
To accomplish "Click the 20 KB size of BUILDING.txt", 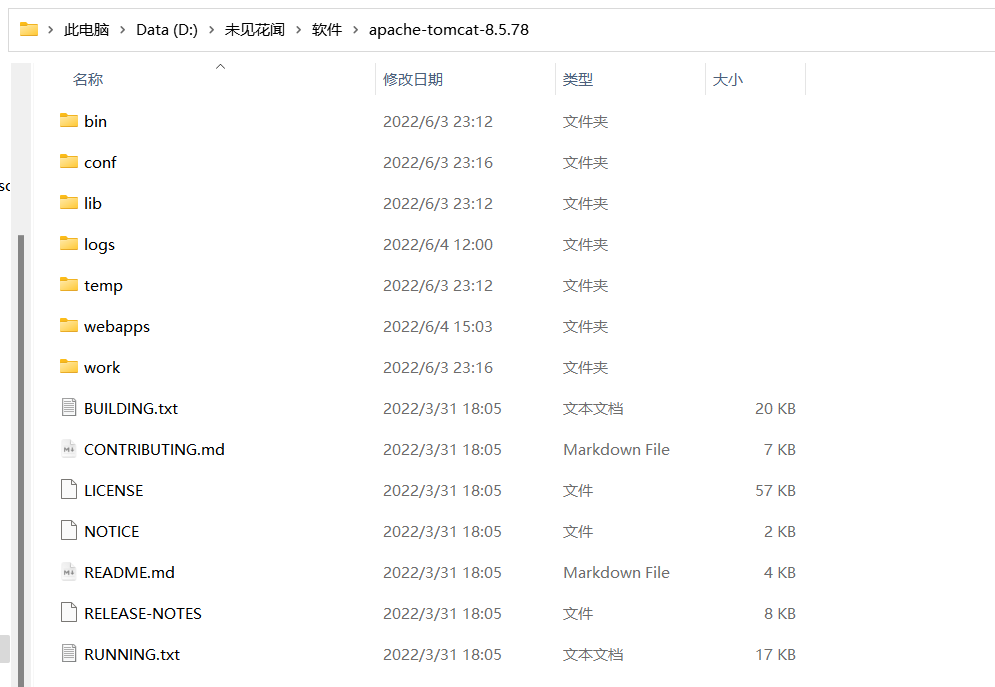I will coord(775,408).
